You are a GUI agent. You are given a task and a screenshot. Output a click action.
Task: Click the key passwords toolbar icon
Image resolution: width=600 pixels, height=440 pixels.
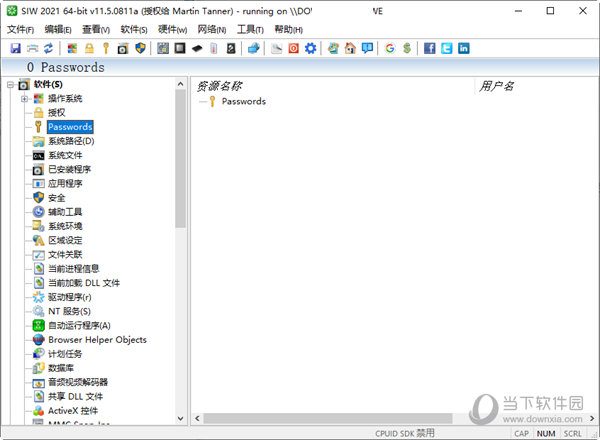[x=106, y=48]
